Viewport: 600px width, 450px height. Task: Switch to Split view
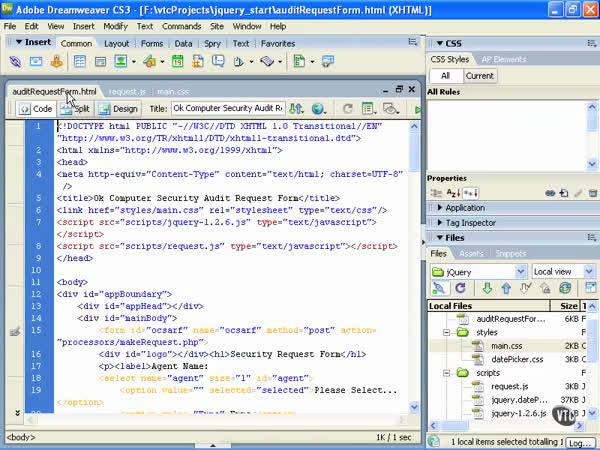75,108
